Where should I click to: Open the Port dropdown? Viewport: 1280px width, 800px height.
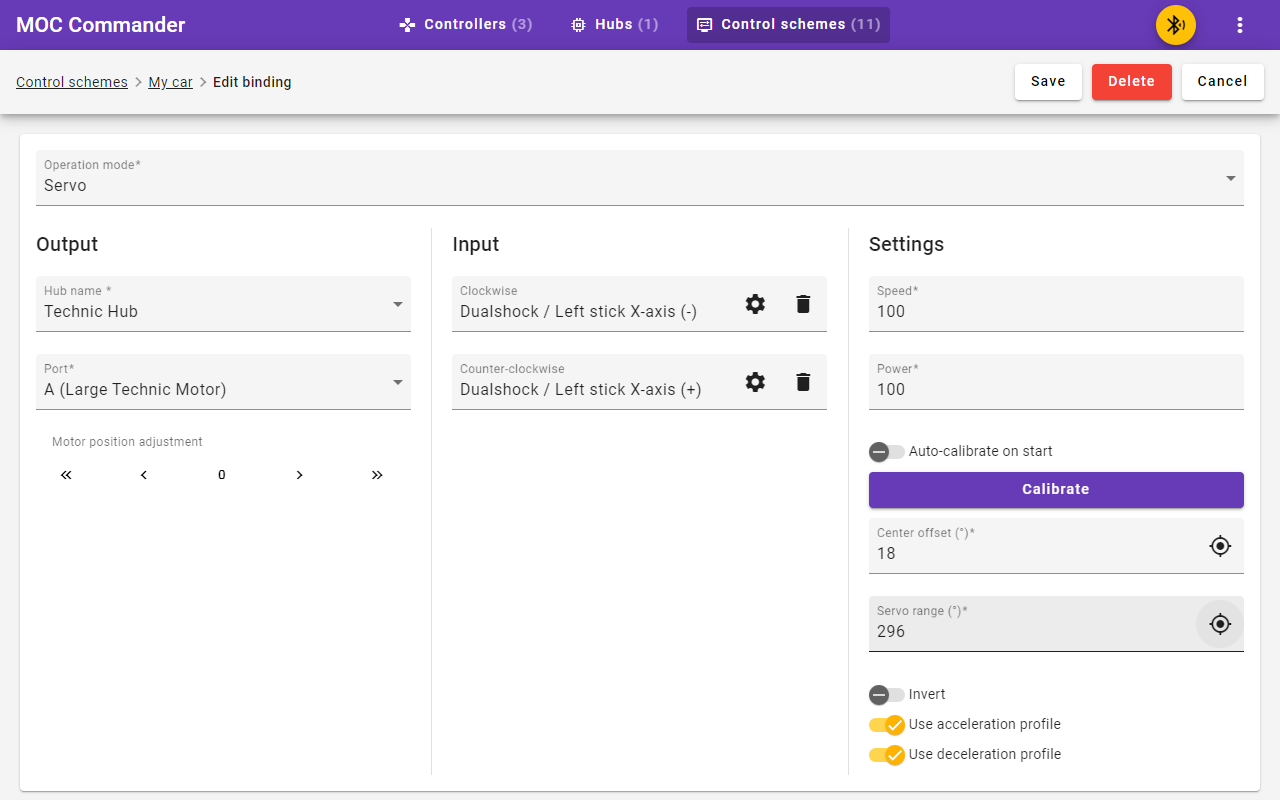point(223,382)
